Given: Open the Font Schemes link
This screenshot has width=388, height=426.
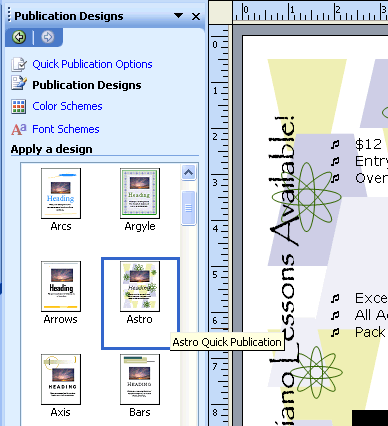Looking at the screenshot, I should 66,129.
